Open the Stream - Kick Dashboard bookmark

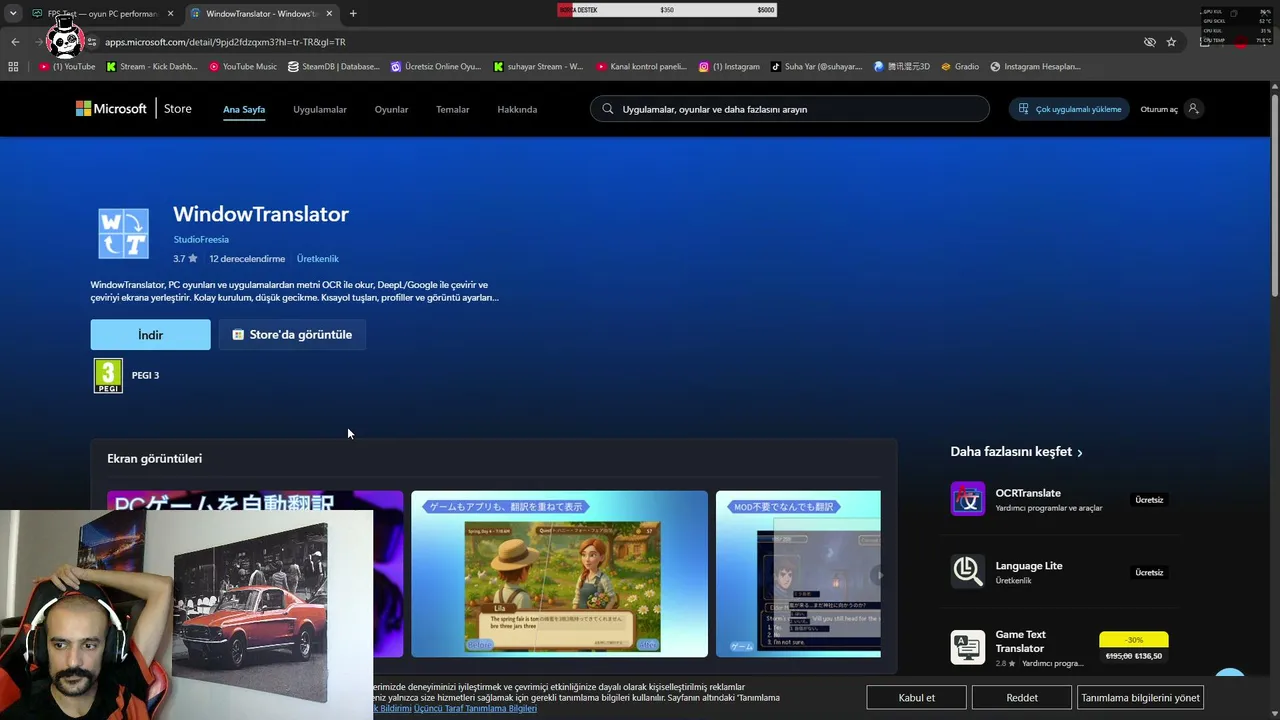pyautogui.click(x=151, y=67)
